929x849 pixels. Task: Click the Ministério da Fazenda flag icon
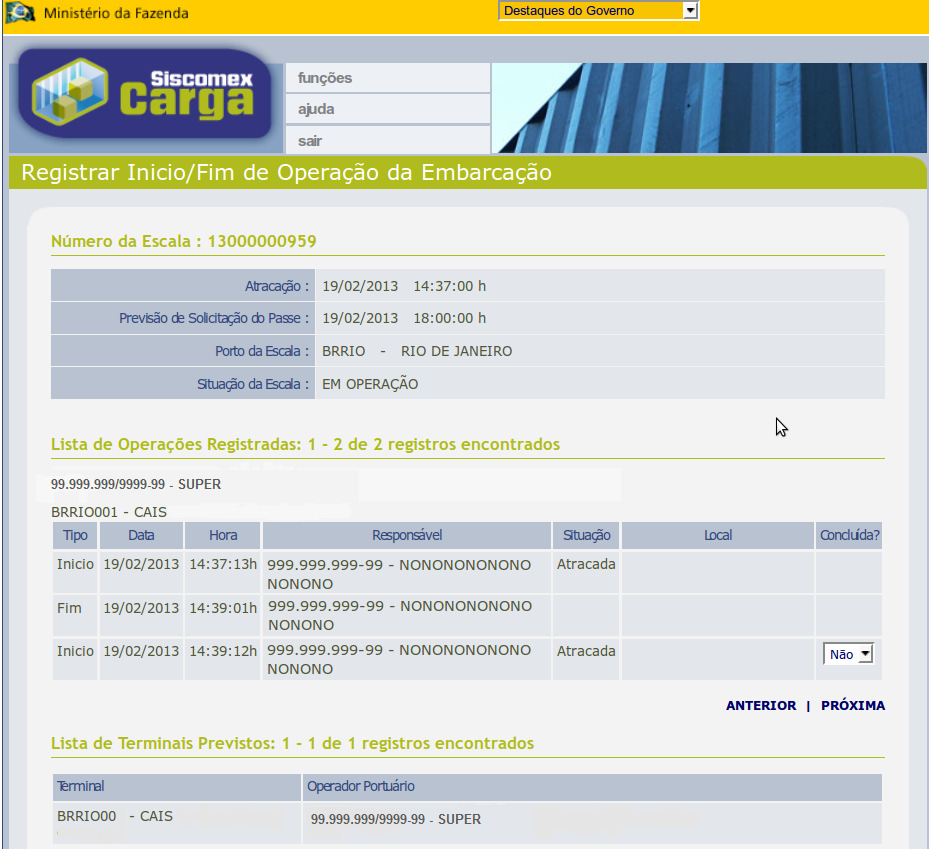coord(21,13)
